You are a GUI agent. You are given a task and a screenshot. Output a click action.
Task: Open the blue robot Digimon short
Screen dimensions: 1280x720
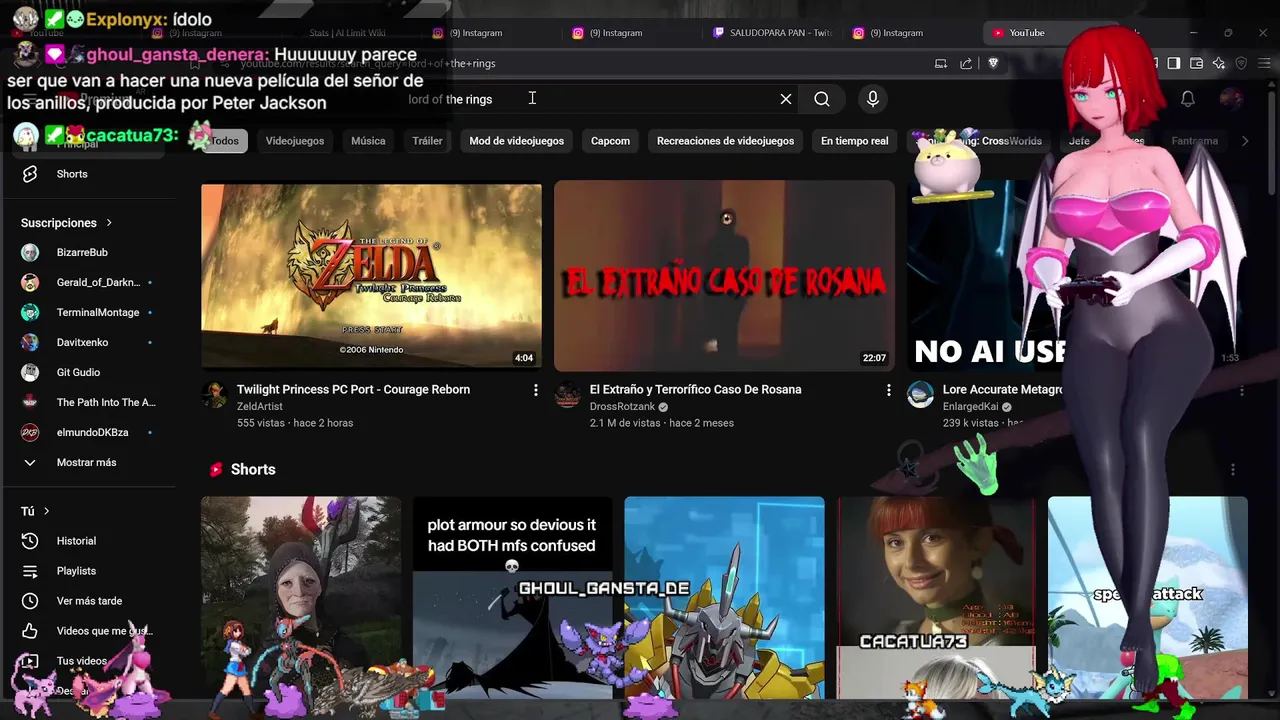point(724,598)
